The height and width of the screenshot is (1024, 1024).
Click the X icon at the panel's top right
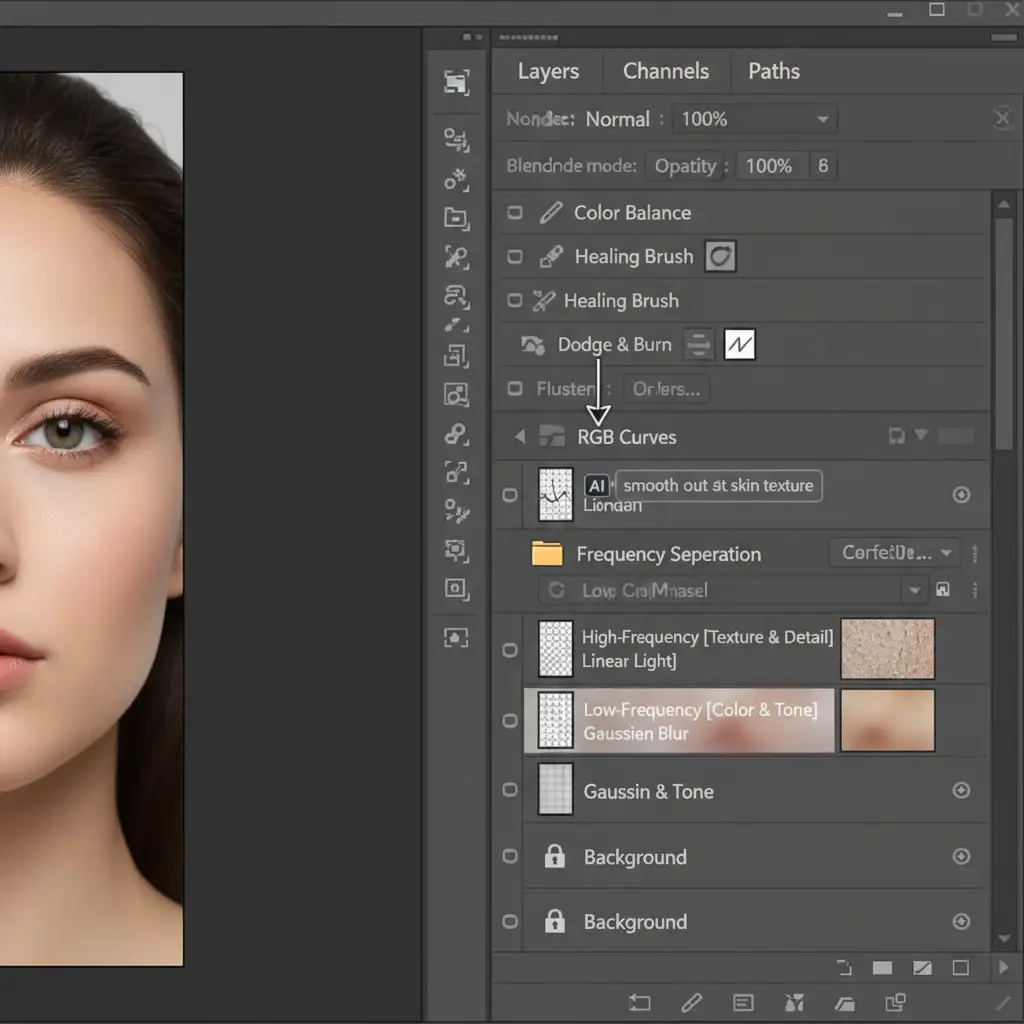1002,119
